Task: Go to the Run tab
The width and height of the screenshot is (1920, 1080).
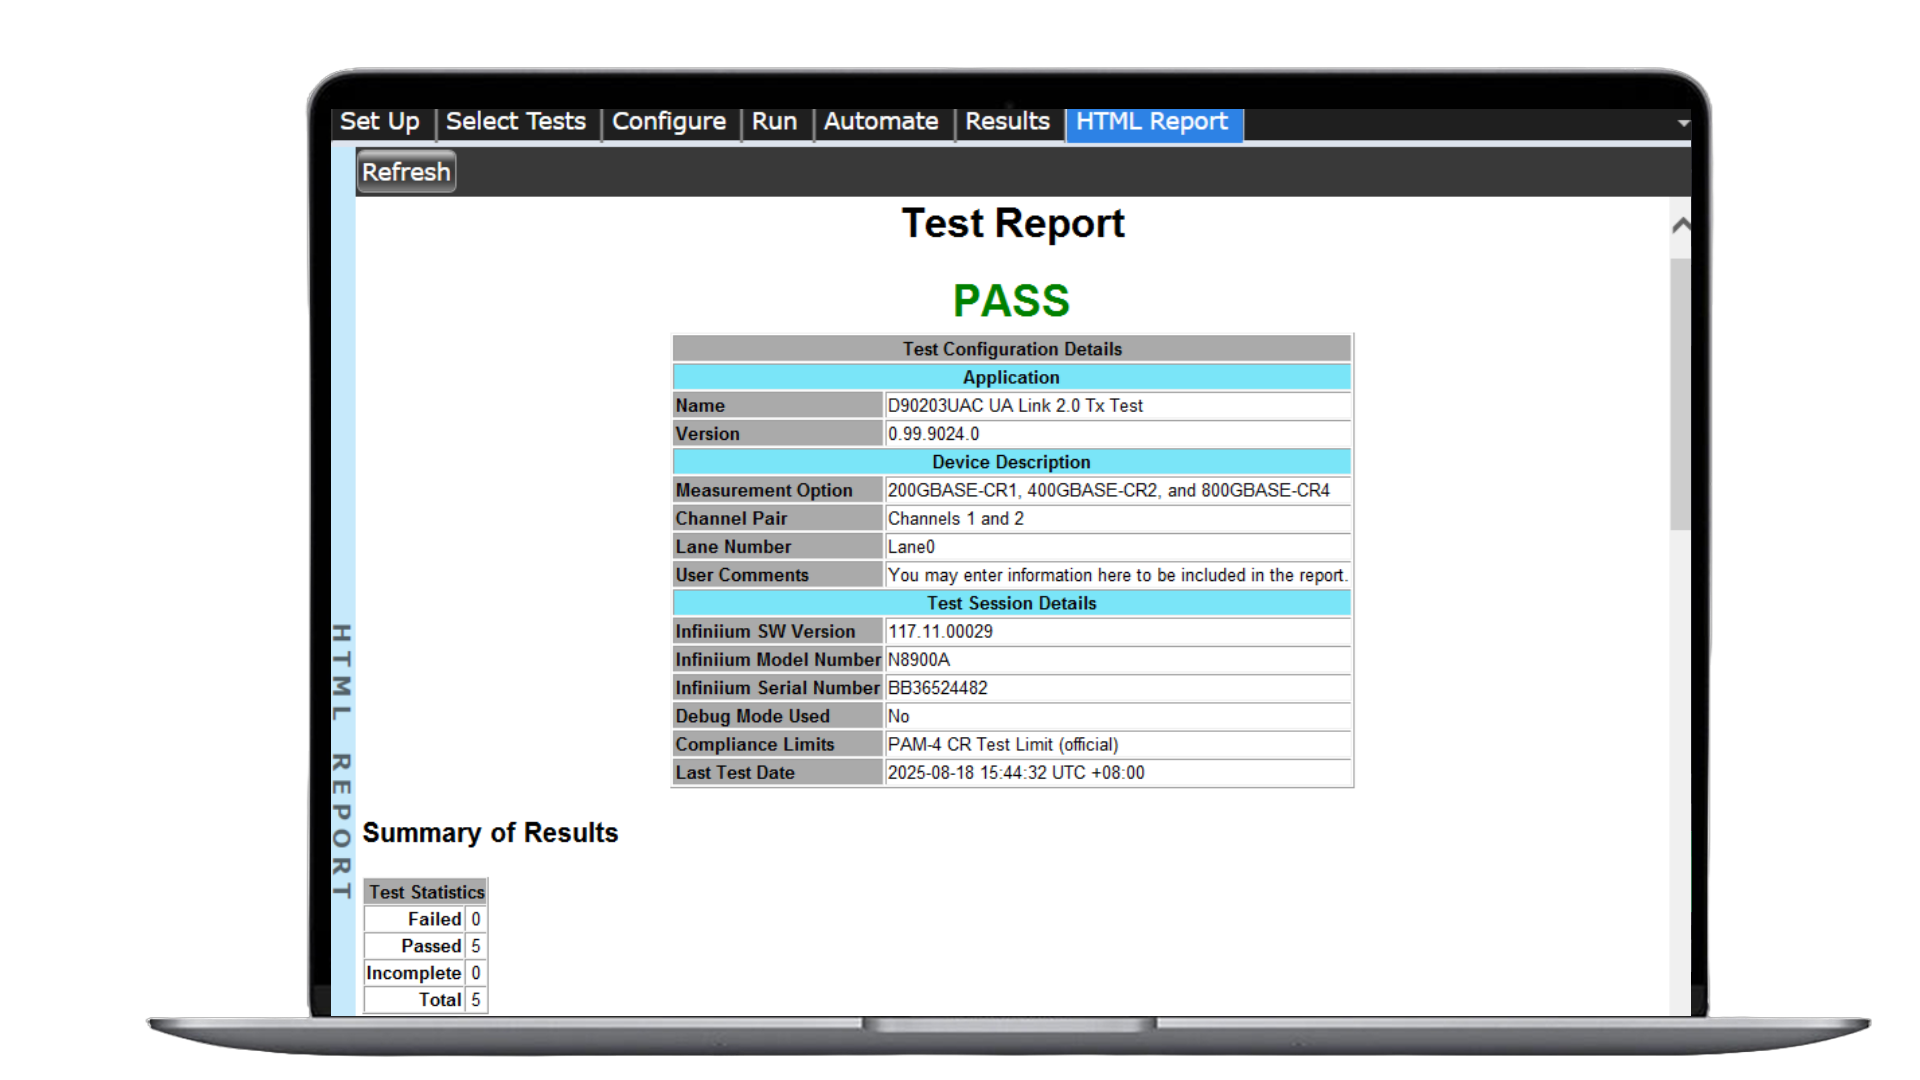Action: click(775, 122)
